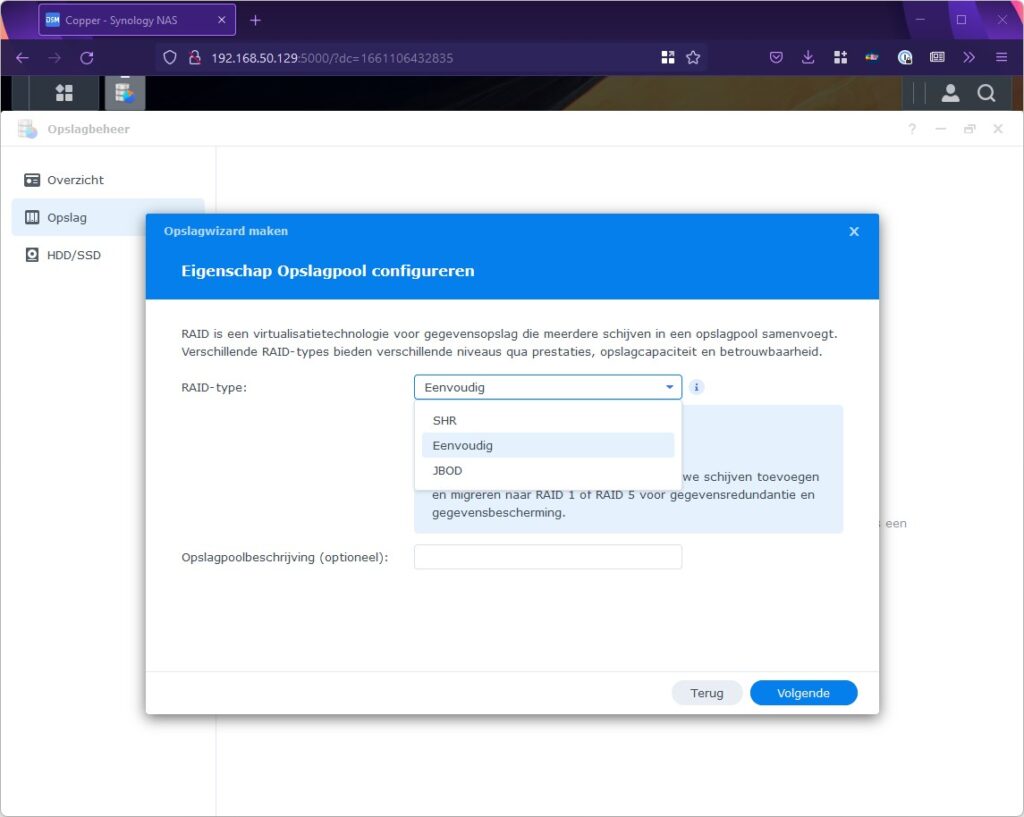Click the Volgende button
The width and height of the screenshot is (1024, 817).
pos(803,693)
